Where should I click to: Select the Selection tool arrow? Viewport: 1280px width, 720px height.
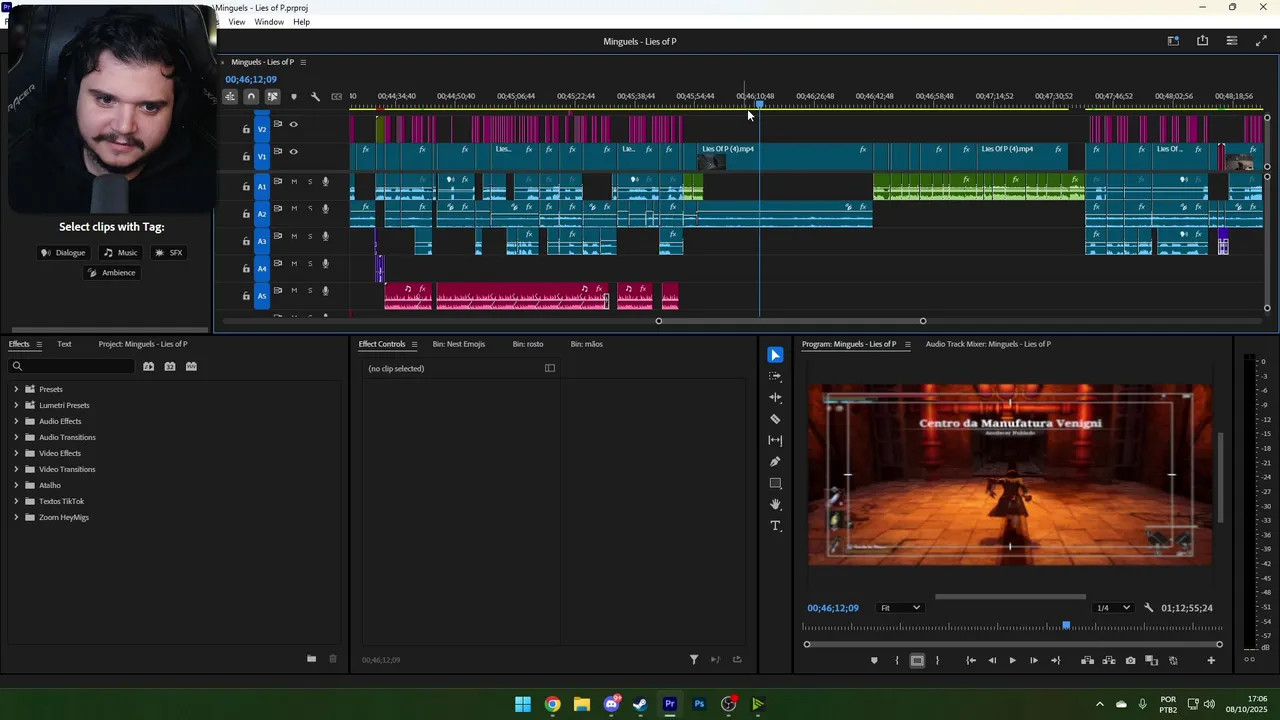(775, 355)
